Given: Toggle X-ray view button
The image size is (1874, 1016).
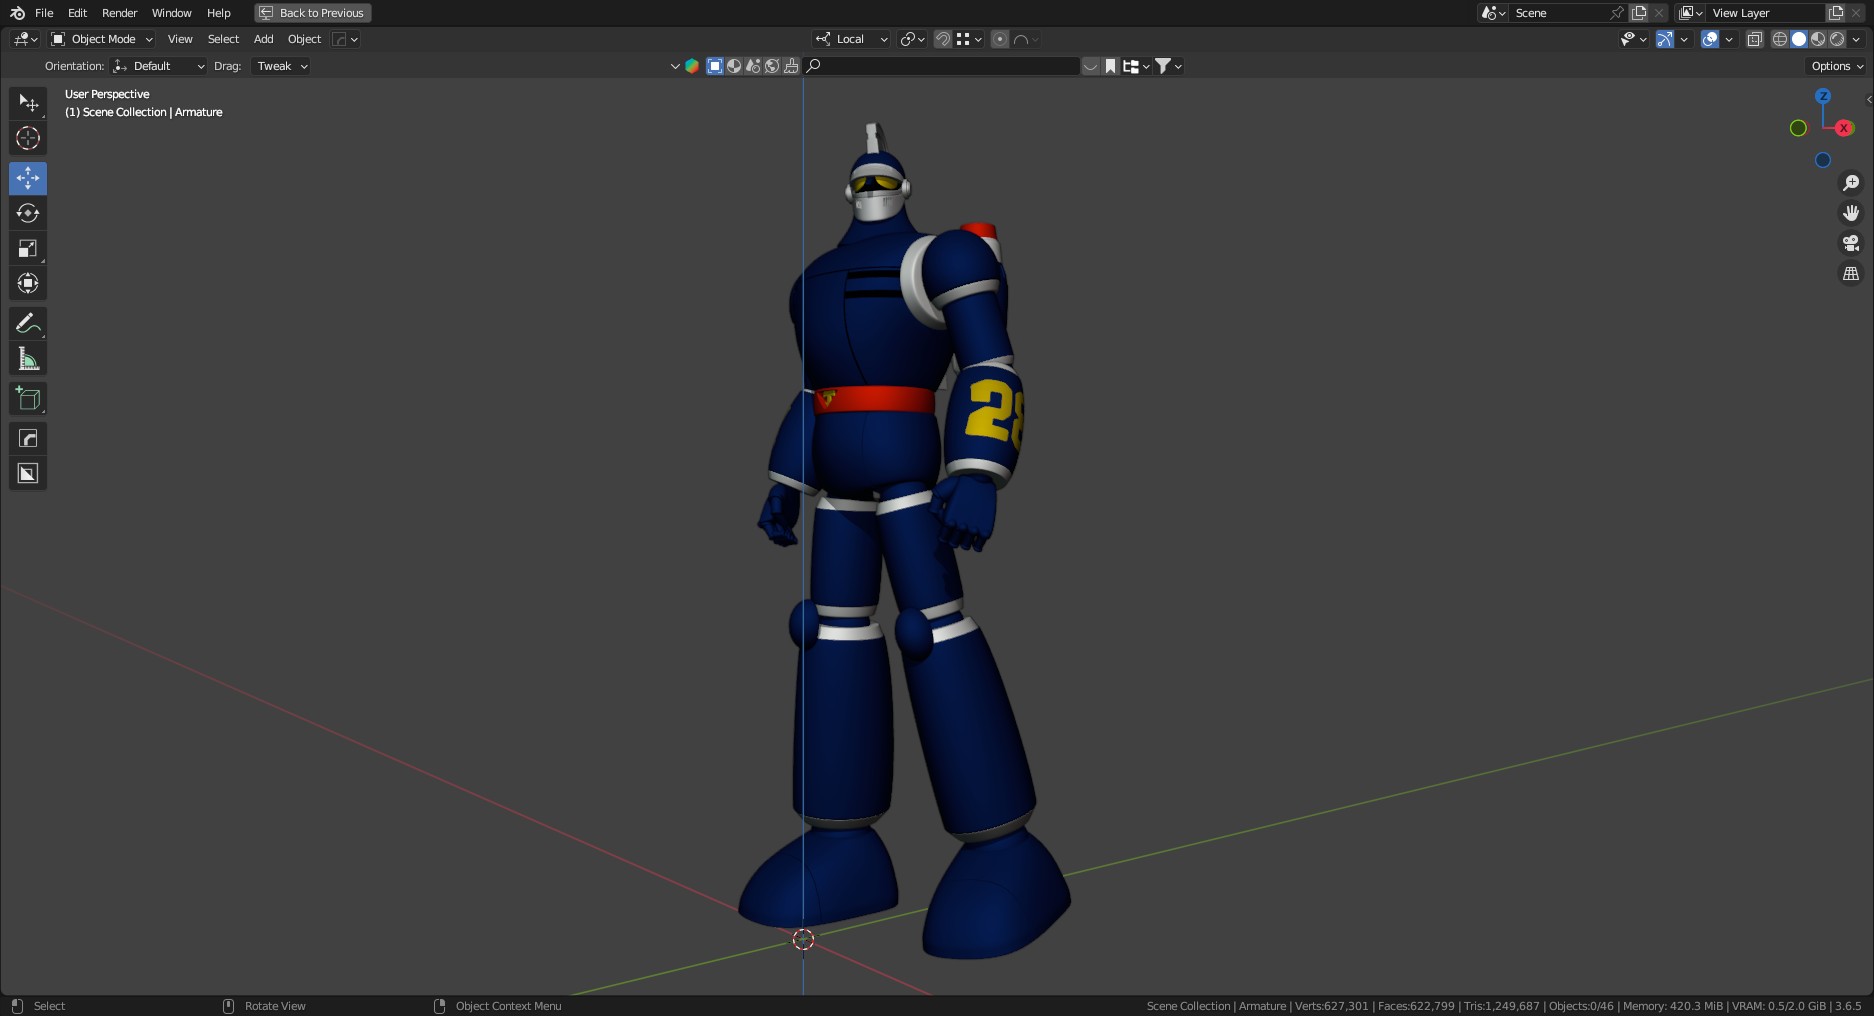Looking at the screenshot, I should pyautogui.click(x=1754, y=39).
